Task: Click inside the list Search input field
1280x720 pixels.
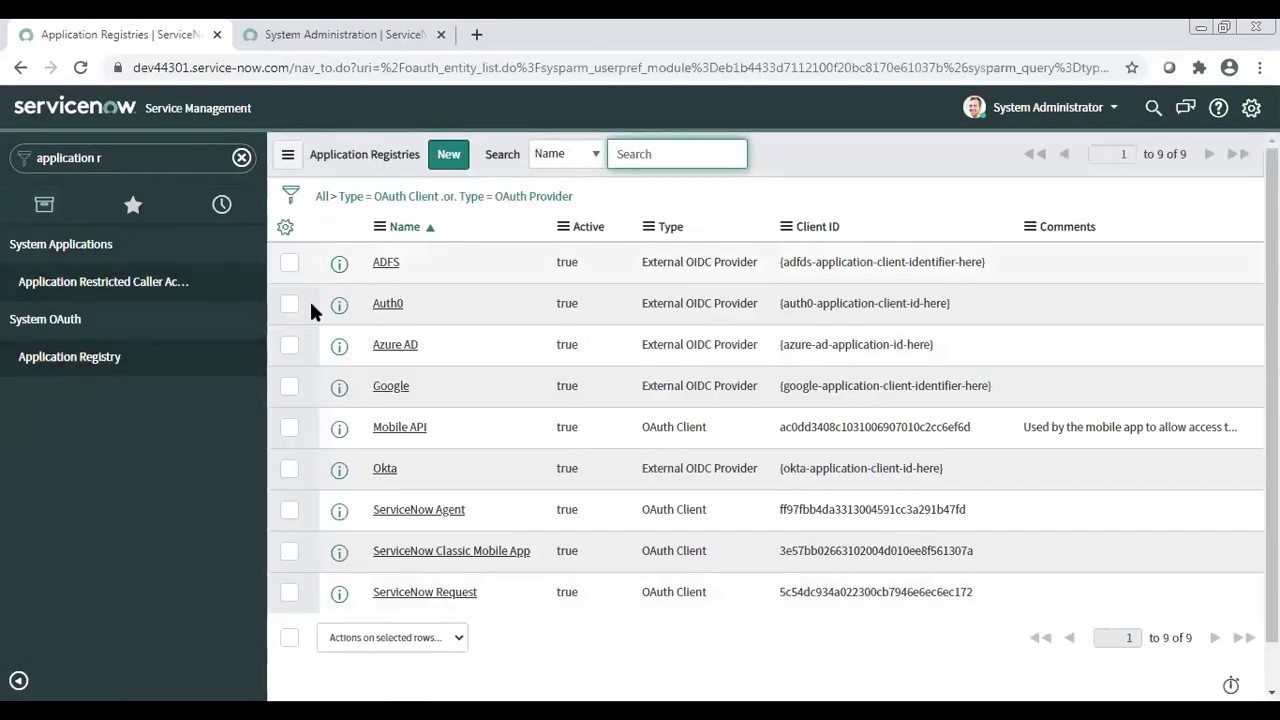Action: (677, 153)
